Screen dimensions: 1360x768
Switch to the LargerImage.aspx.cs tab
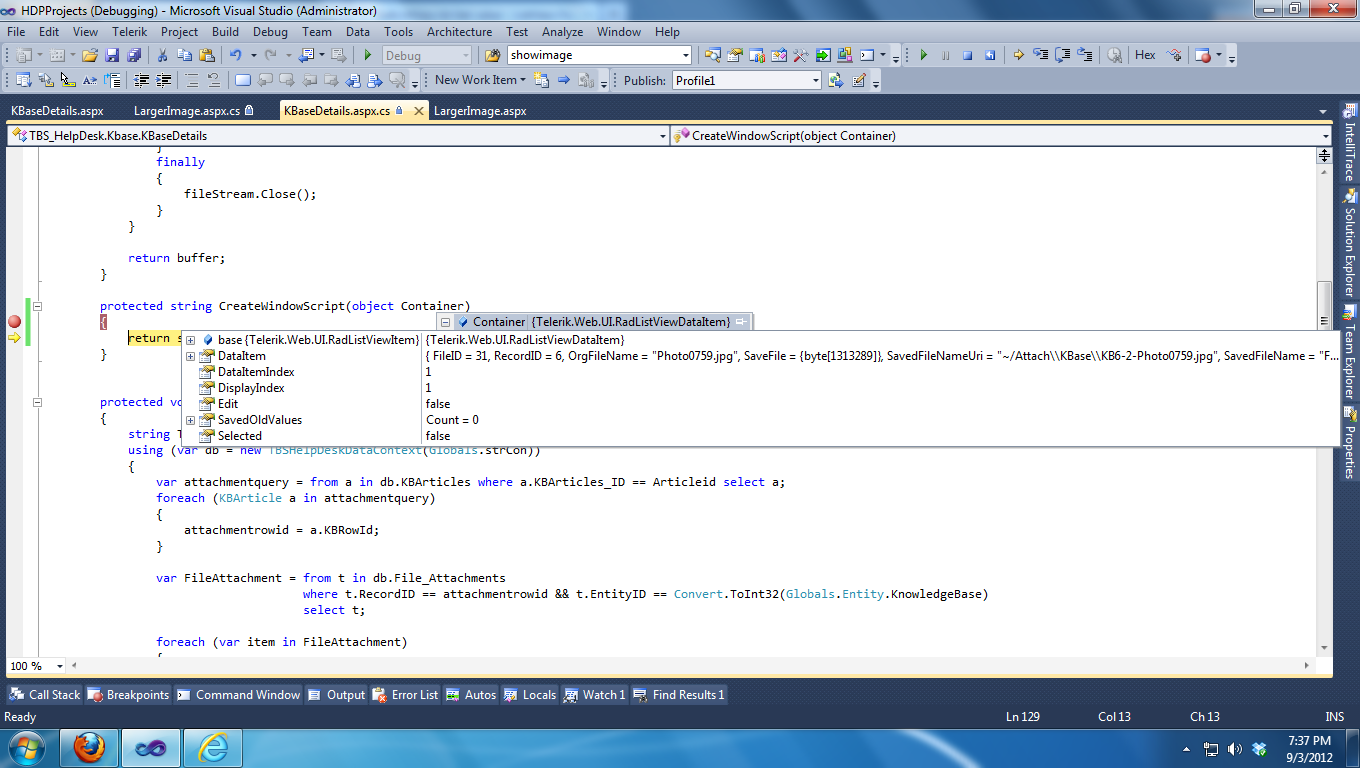point(187,111)
